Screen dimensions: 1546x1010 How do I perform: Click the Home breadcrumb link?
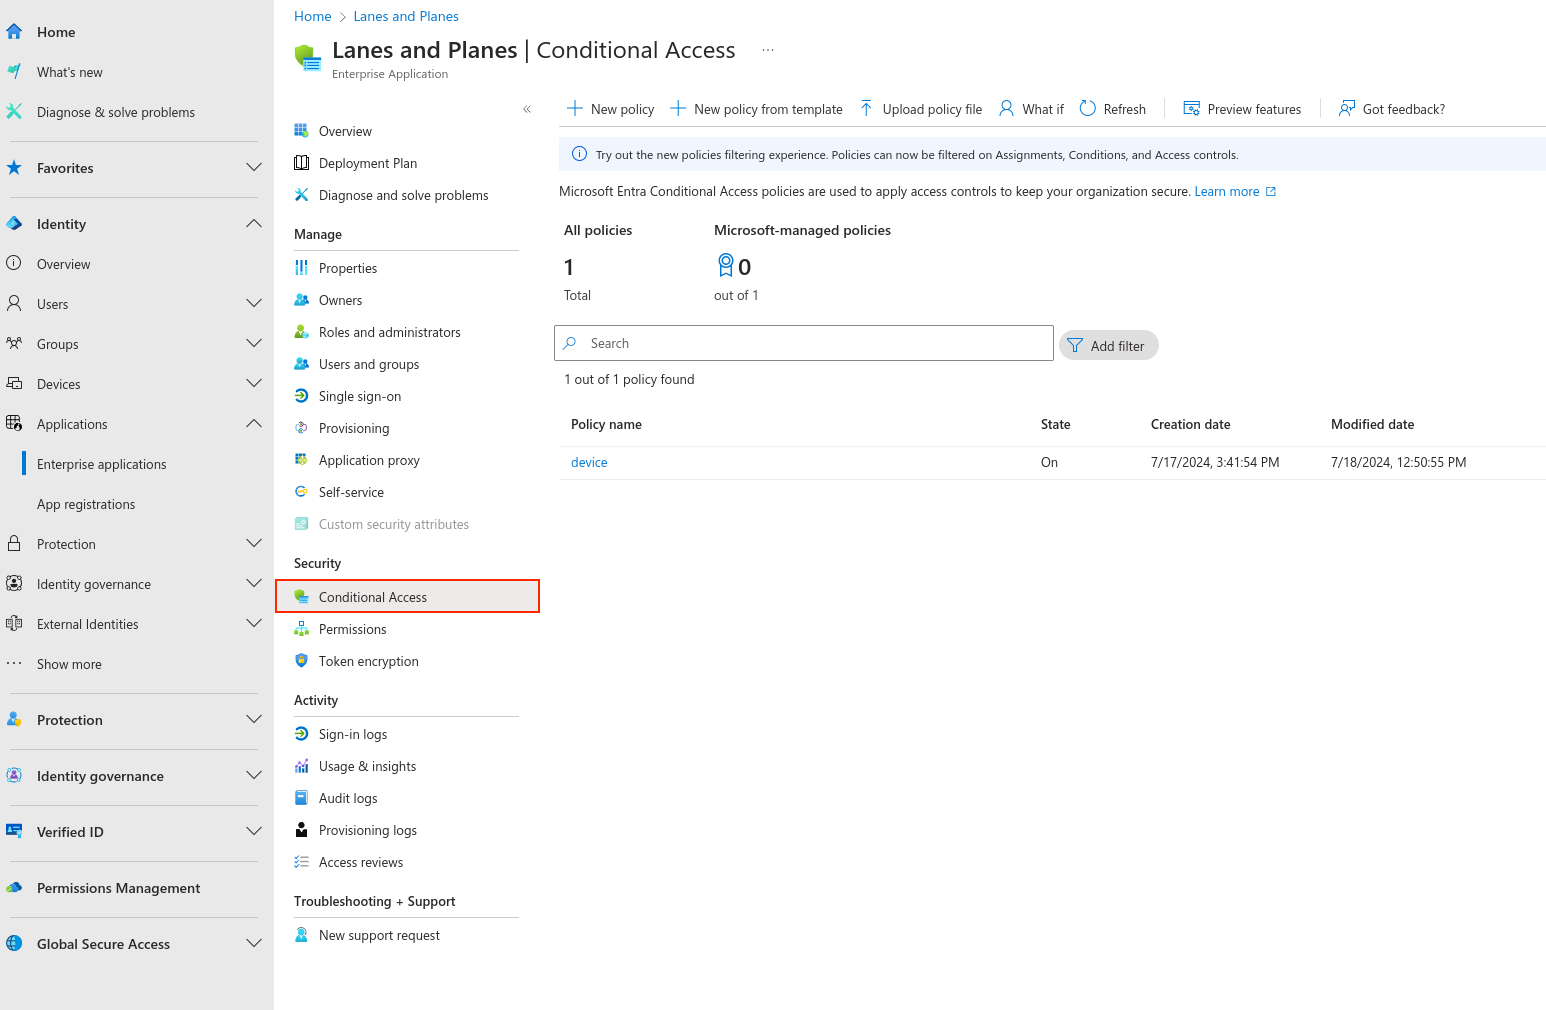click(313, 16)
